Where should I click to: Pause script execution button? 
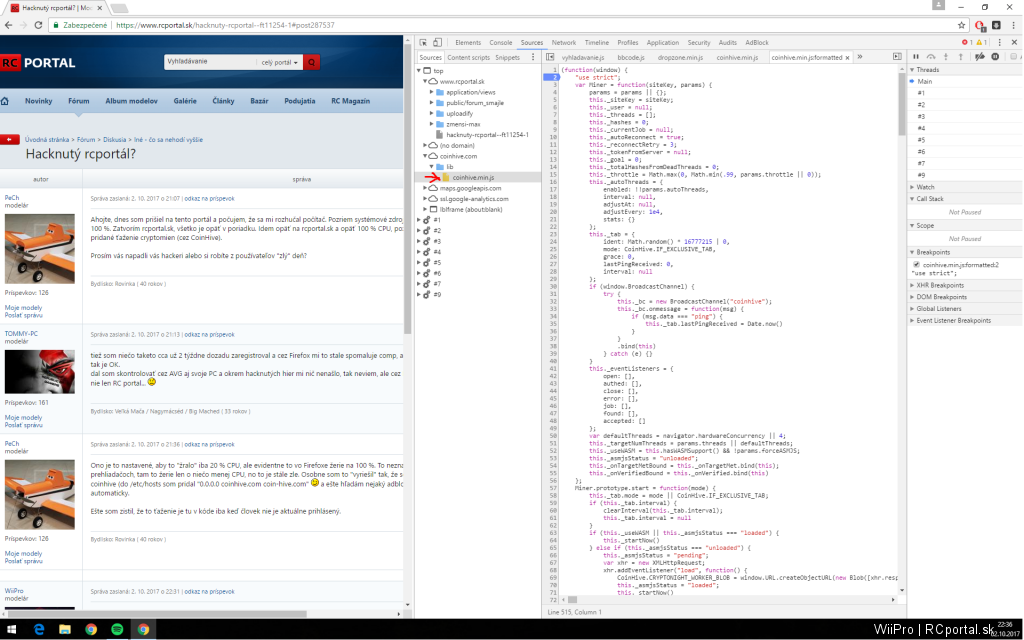point(916,57)
